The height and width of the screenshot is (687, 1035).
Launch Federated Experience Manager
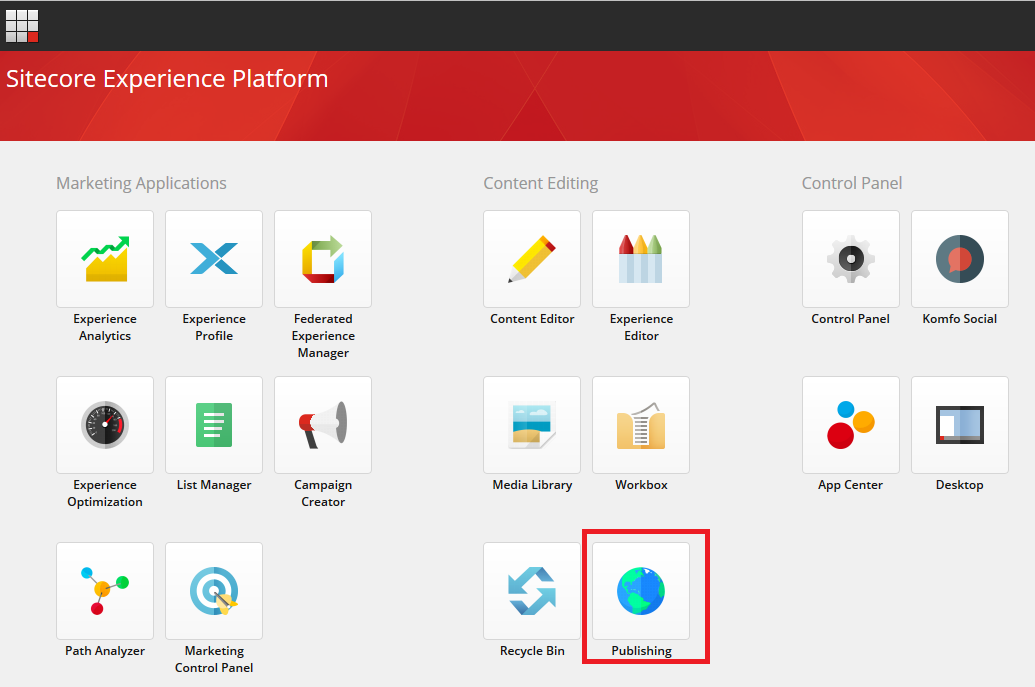pyautogui.click(x=323, y=259)
